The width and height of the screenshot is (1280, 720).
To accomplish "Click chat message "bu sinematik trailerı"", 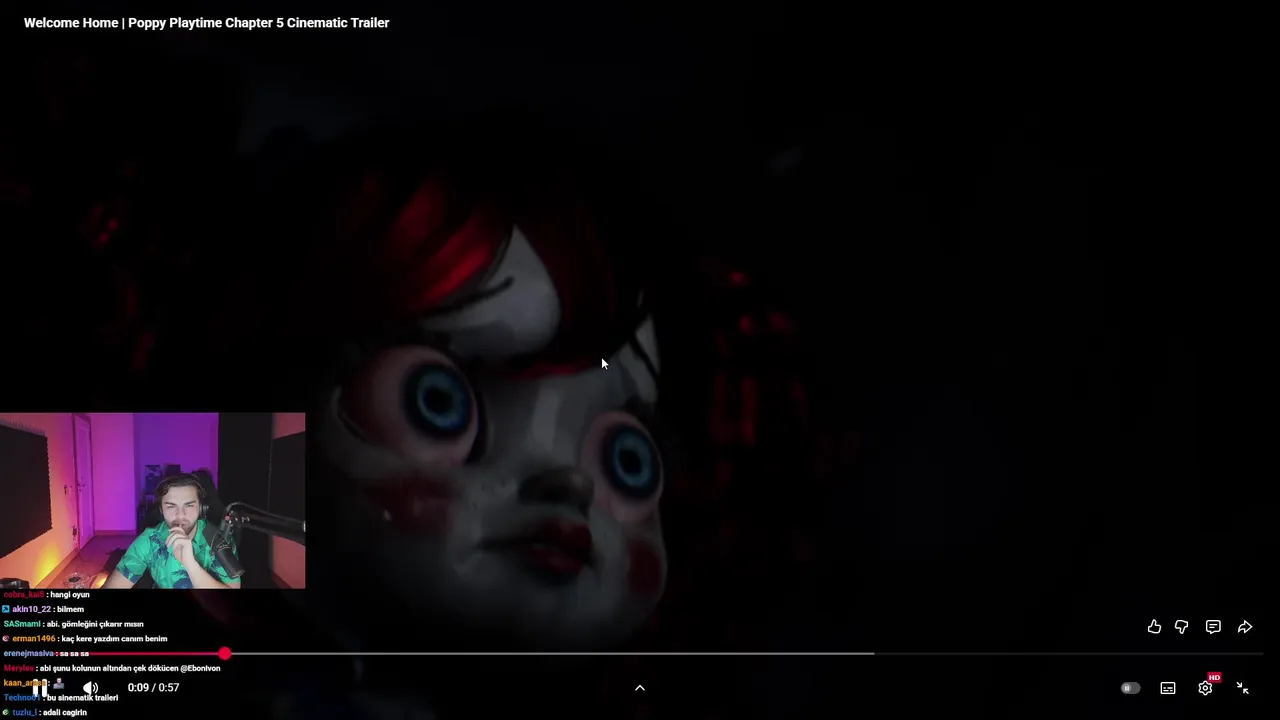I will (82, 697).
